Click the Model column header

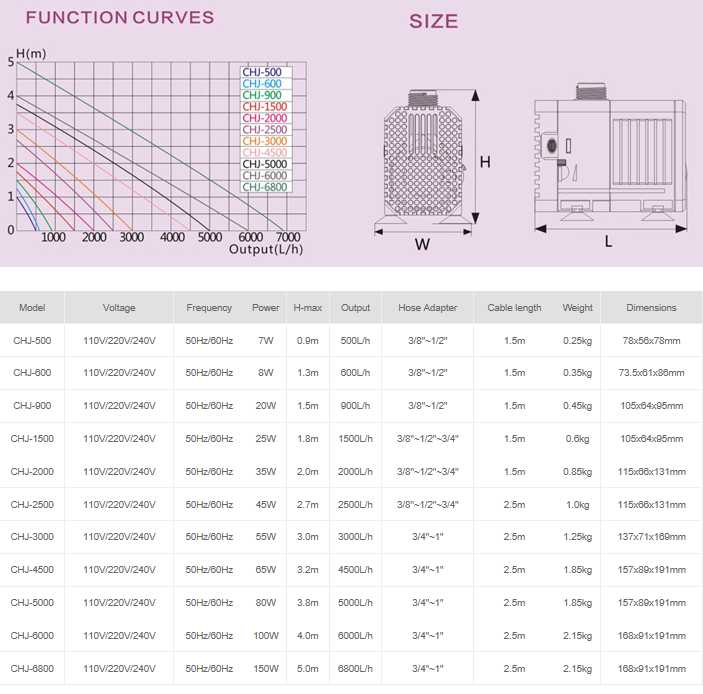[x=32, y=308]
